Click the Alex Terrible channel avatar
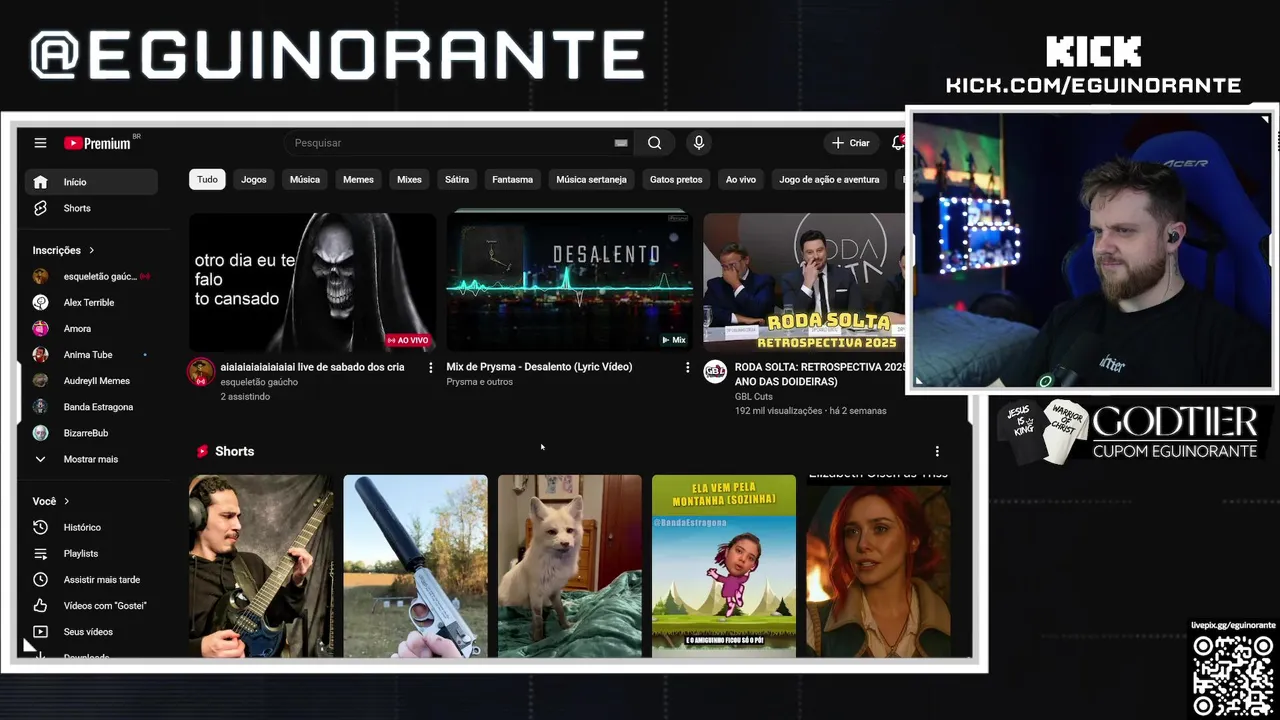Screen dimensions: 1280x720 [40, 302]
